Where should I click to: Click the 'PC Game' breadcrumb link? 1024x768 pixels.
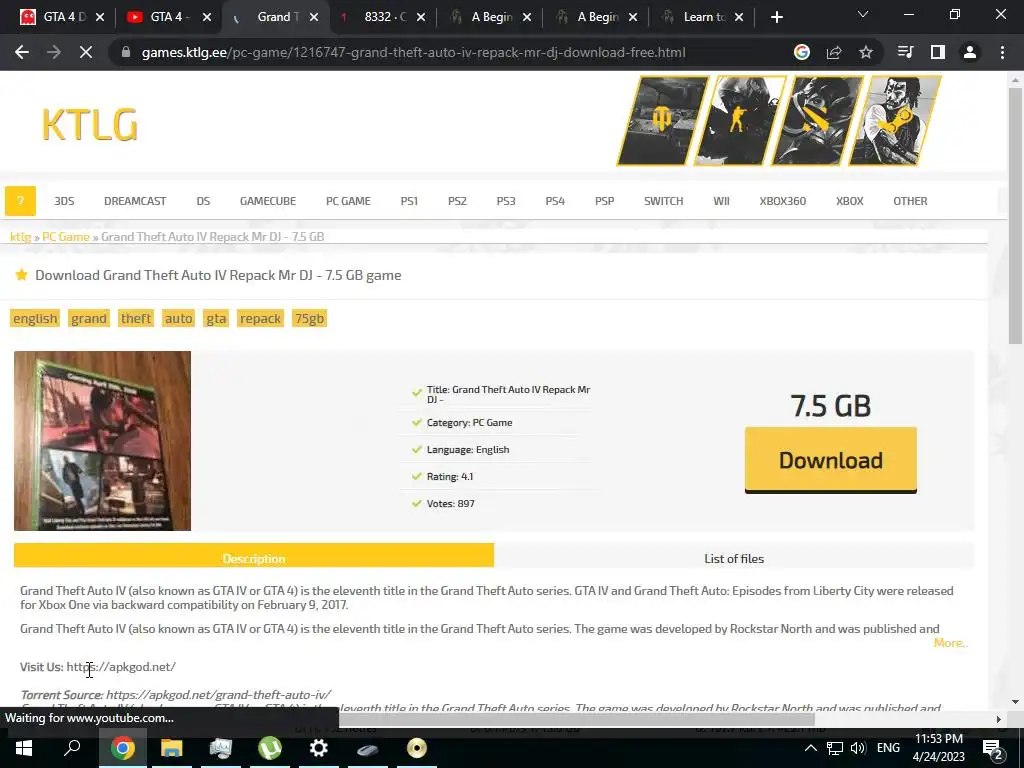[66, 236]
